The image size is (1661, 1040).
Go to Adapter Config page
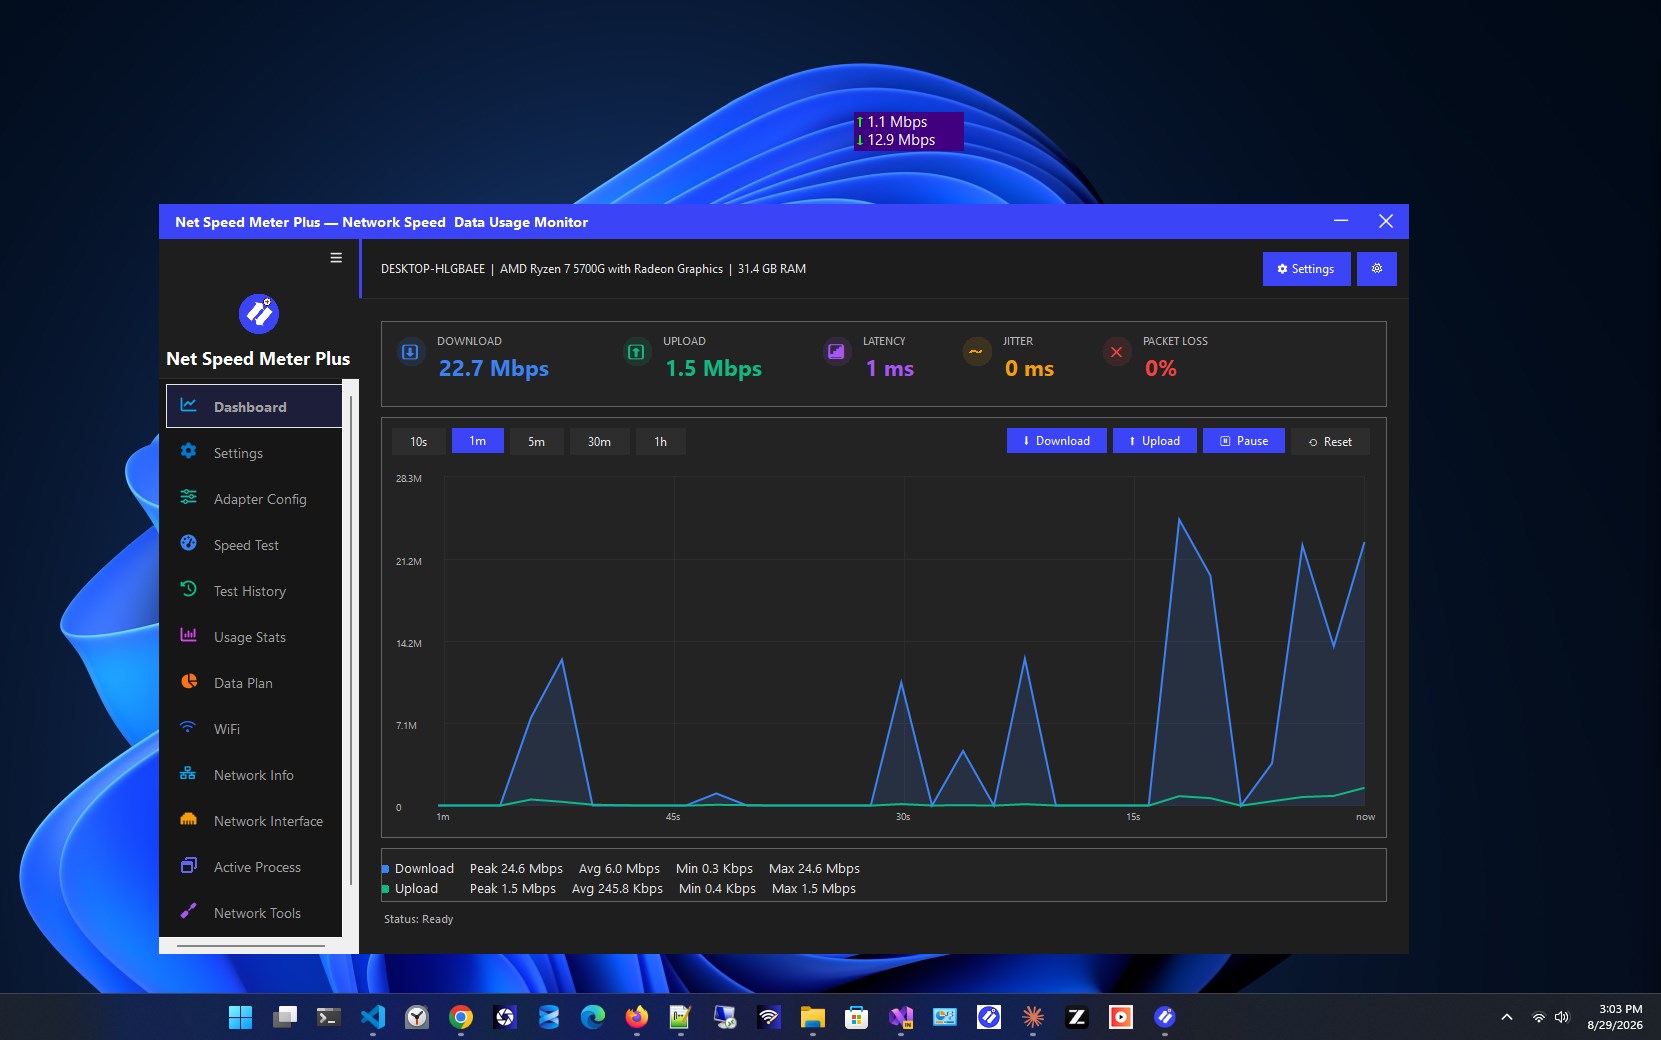click(x=254, y=499)
